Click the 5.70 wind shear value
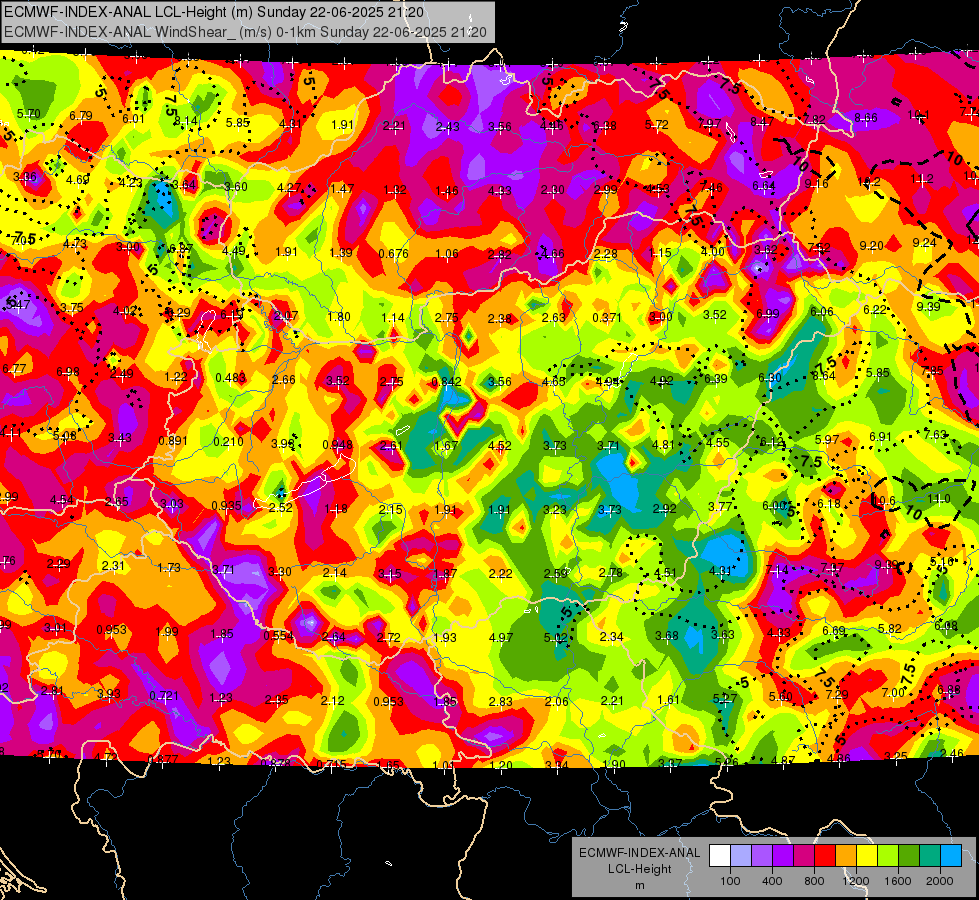Image resolution: width=979 pixels, height=900 pixels. [x=29, y=114]
